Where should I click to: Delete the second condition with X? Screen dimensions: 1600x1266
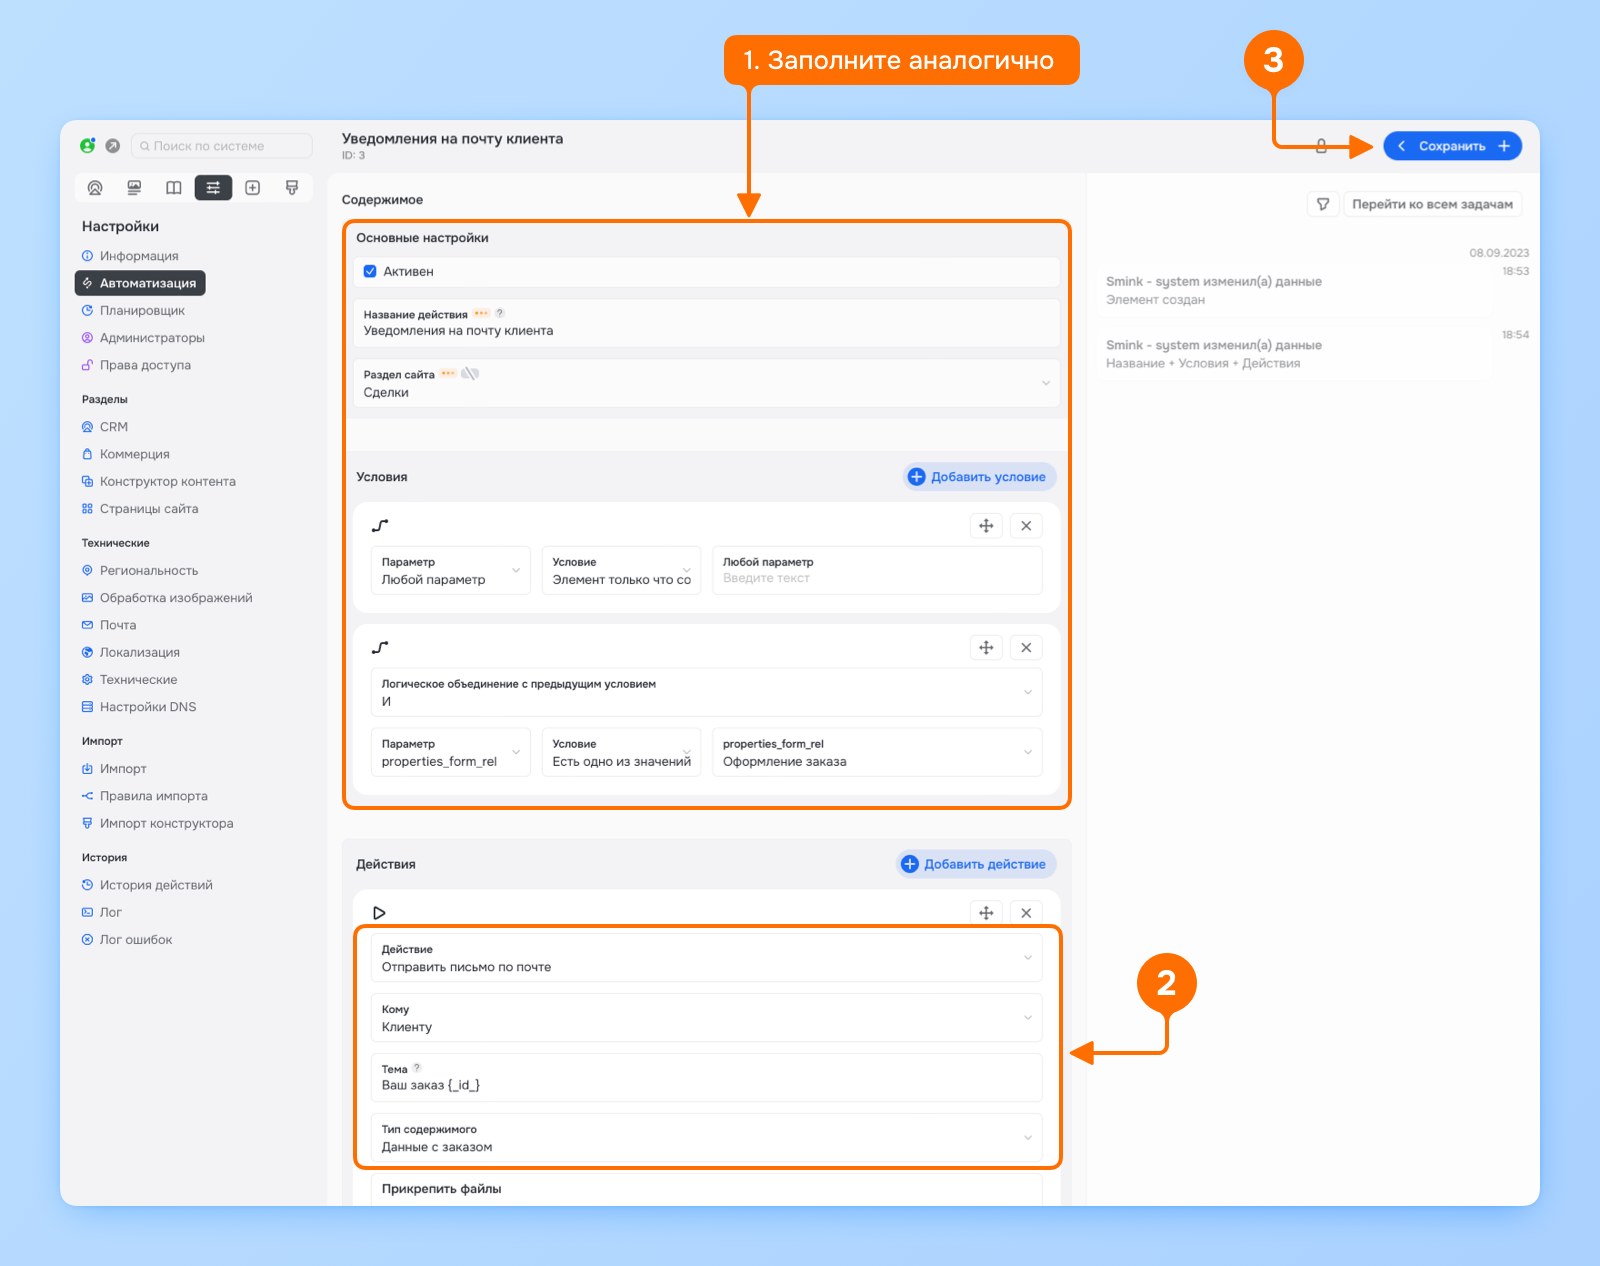[x=1026, y=648]
